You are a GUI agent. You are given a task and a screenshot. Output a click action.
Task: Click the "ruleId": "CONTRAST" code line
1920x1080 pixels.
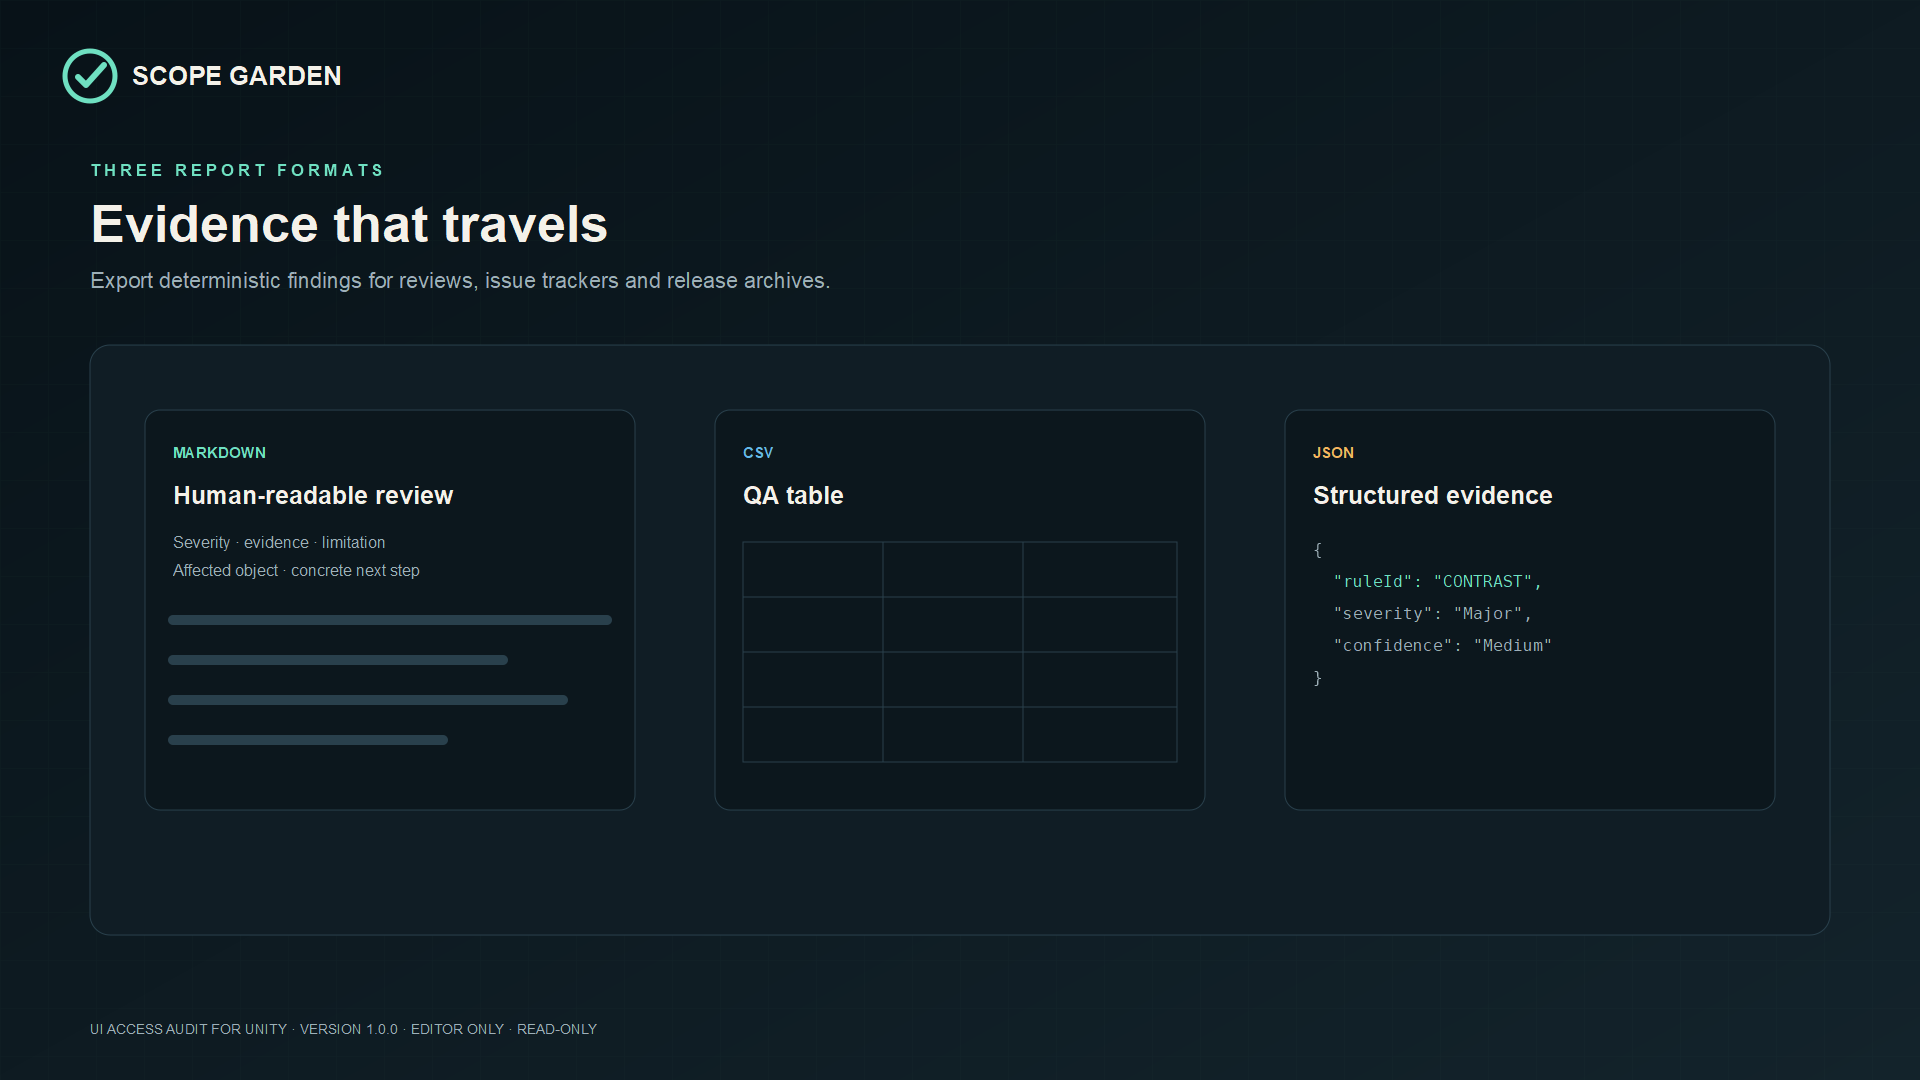click(1437, 582)
